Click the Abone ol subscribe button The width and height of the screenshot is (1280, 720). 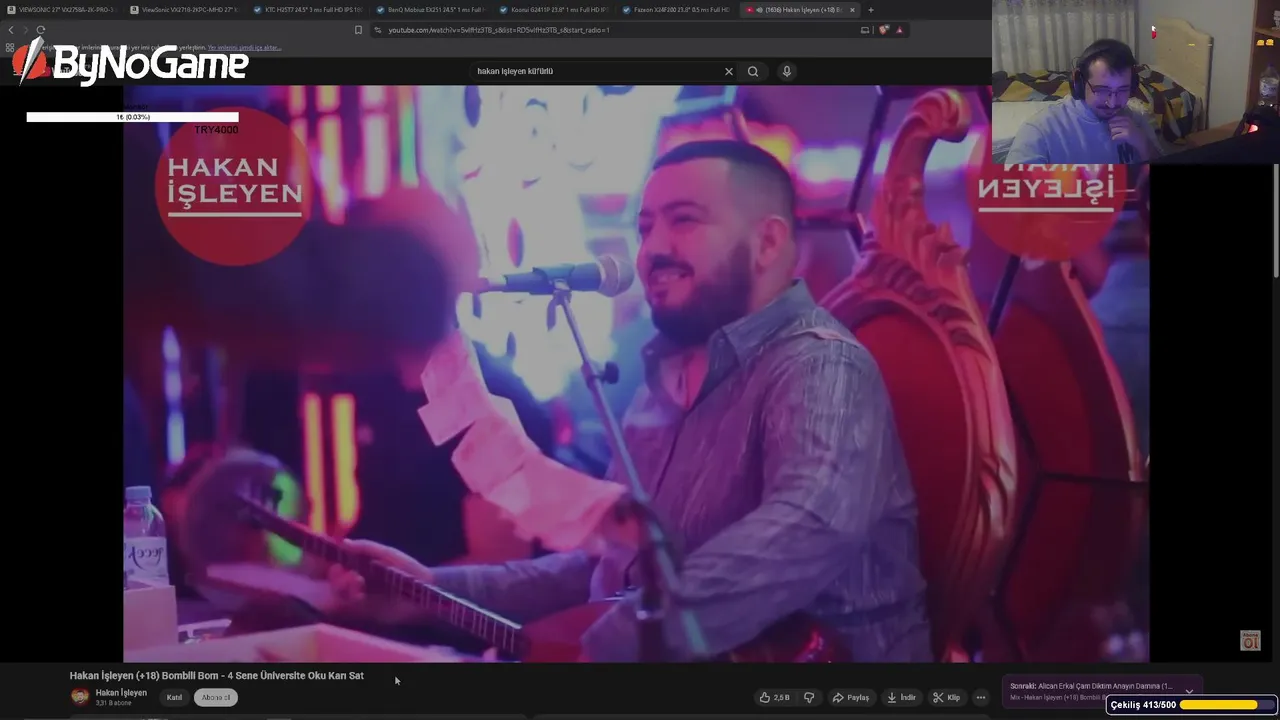pos(215,697)
